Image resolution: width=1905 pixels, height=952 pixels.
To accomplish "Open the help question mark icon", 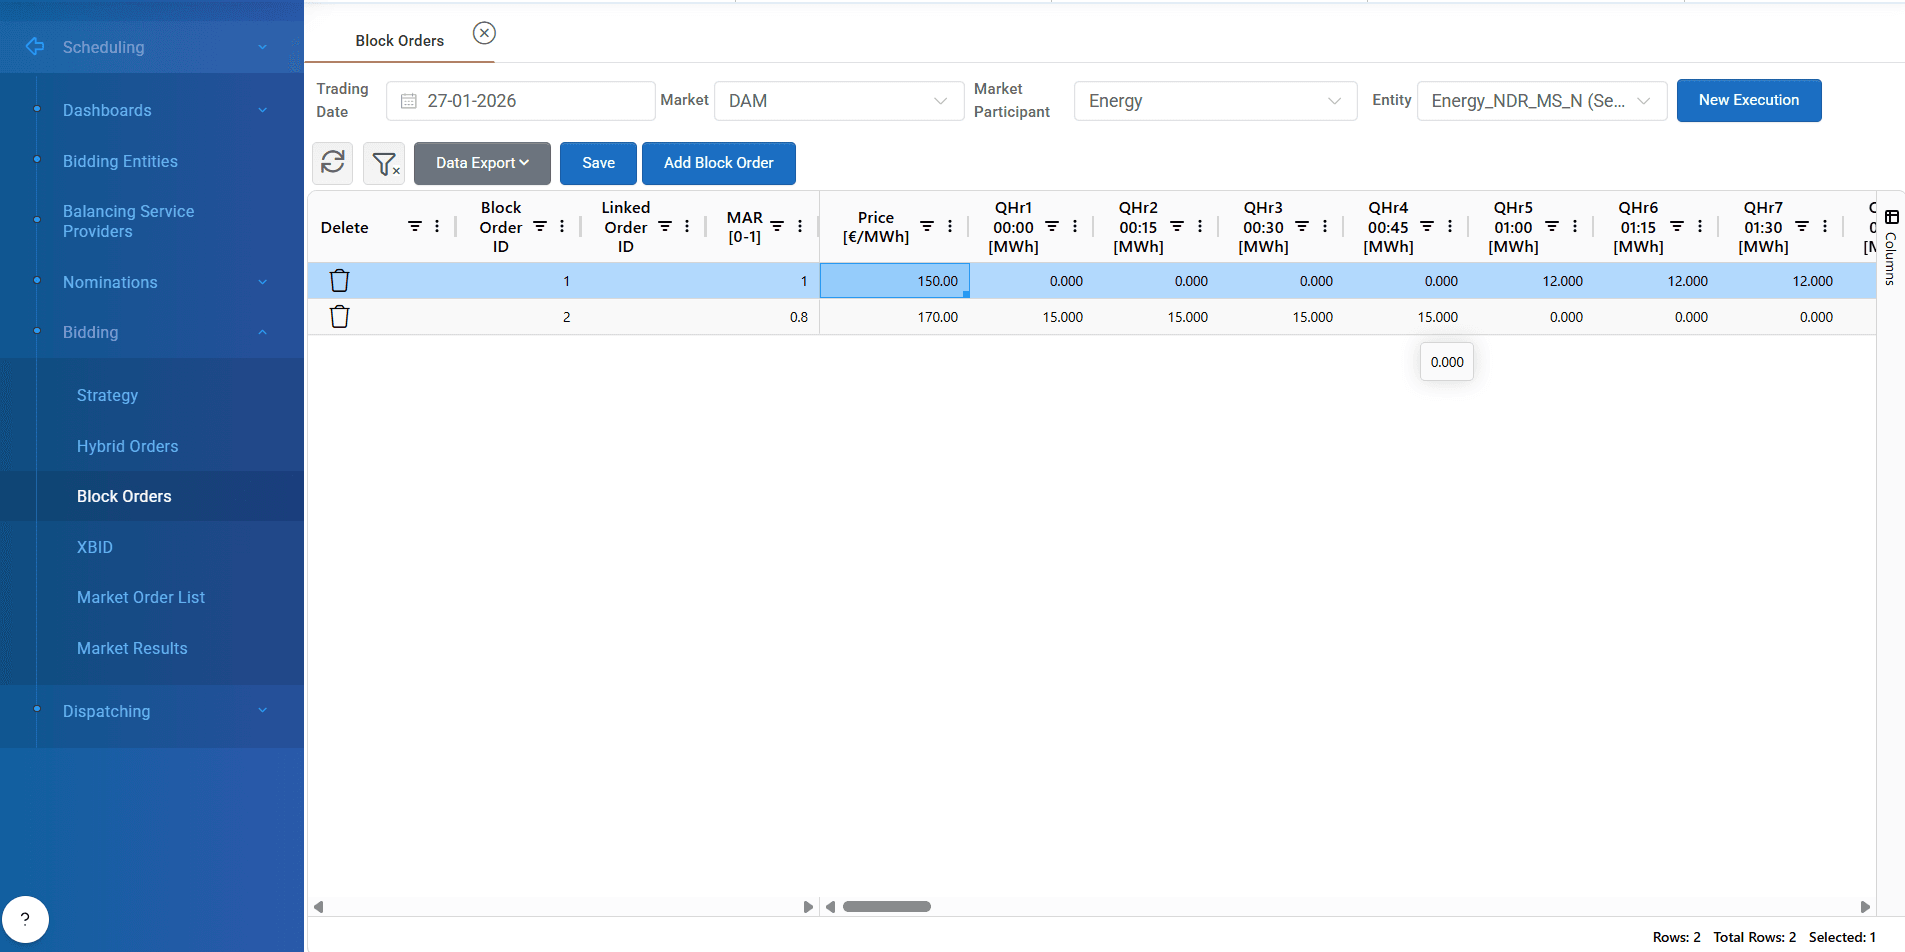I will point(25,919).
